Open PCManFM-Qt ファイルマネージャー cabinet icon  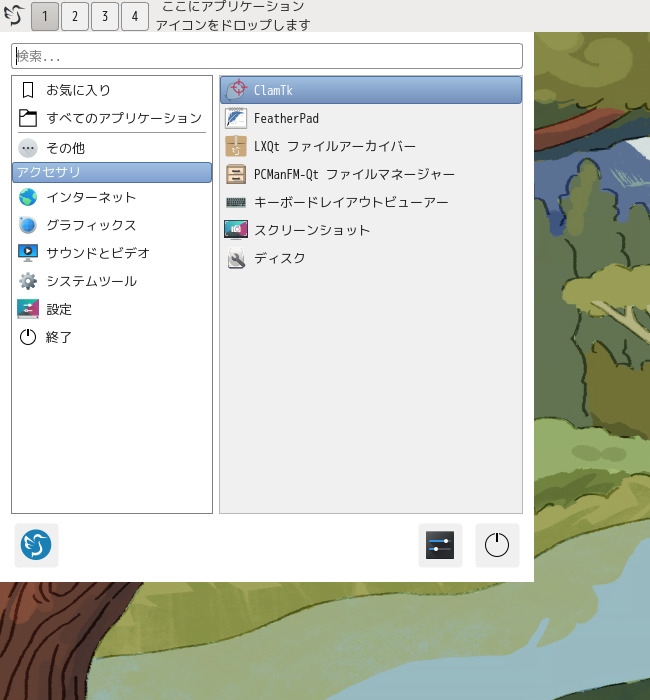coord(236,174)
